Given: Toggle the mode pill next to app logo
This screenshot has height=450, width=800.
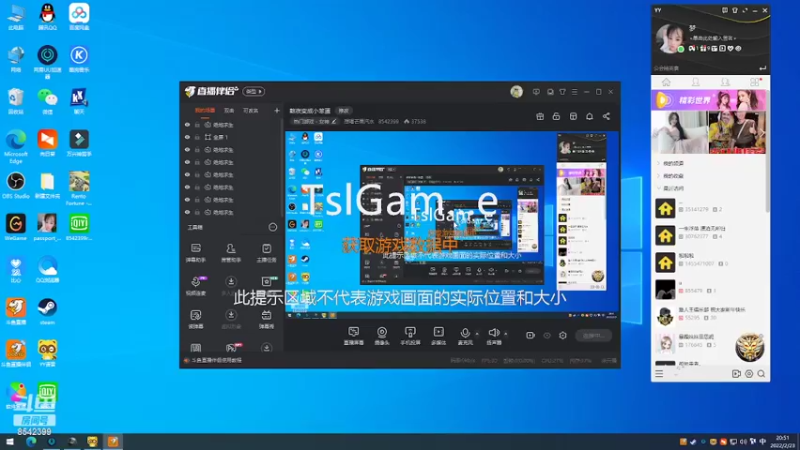Looking at the screenshot, I should tap(254, 91).
